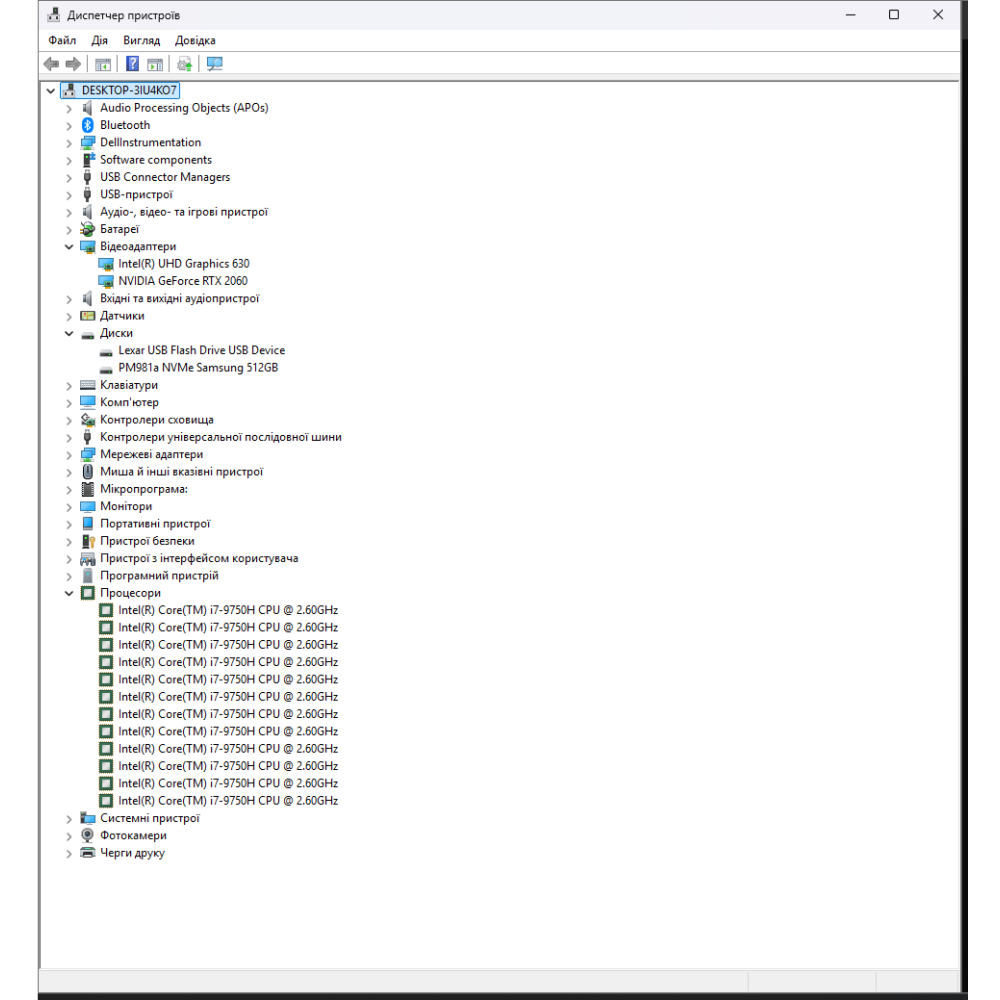
Task: Open the Довідка menu
Action: tap(195, 40)
